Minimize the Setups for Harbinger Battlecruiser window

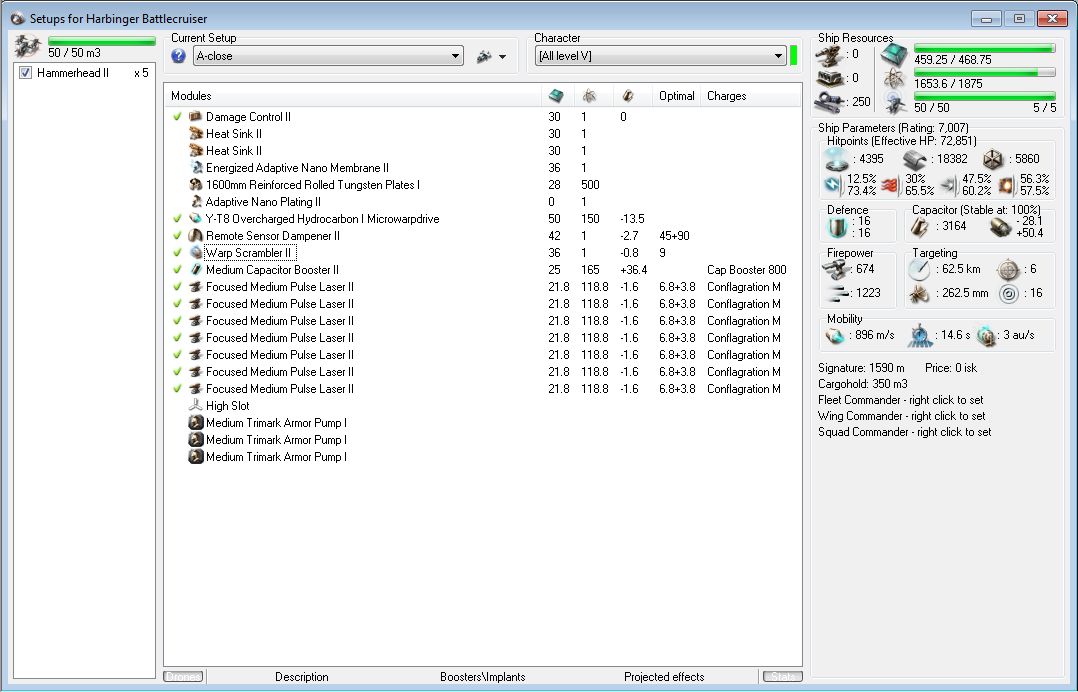(986, 19)
